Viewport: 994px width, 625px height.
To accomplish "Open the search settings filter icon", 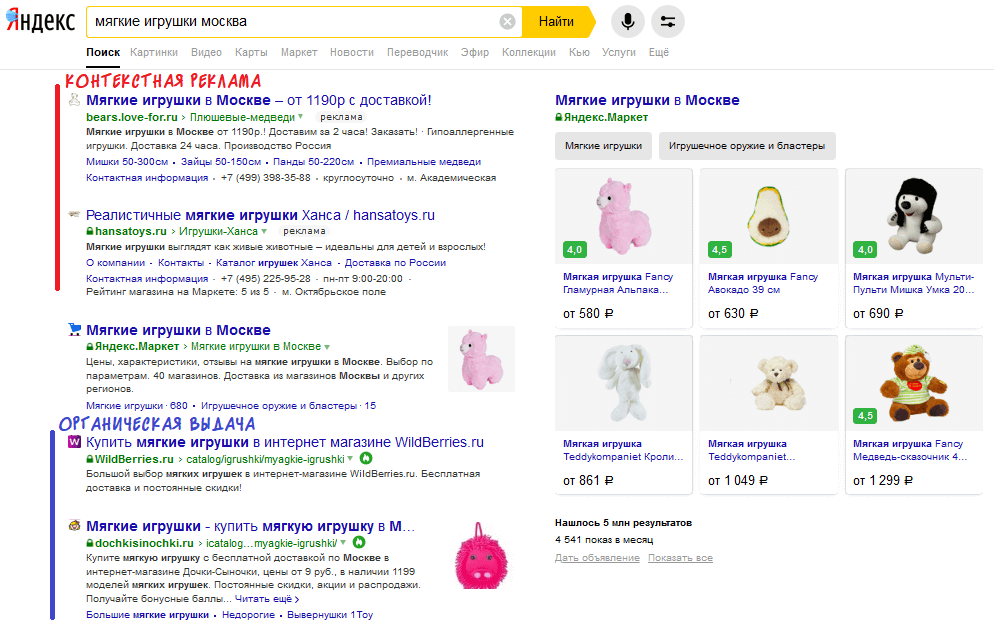I will [668, 21].
